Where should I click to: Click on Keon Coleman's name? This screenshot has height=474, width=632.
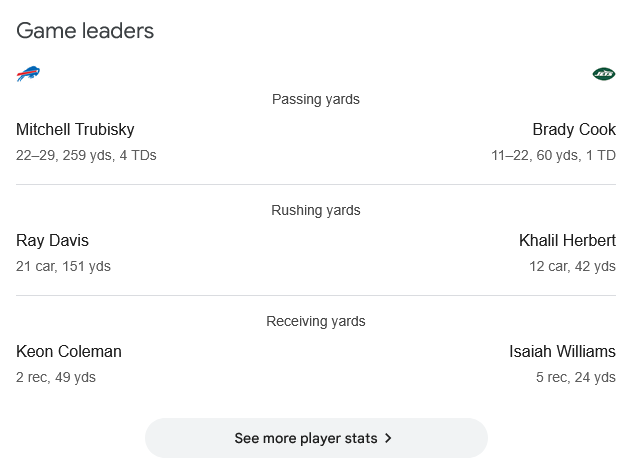[69, 351]
